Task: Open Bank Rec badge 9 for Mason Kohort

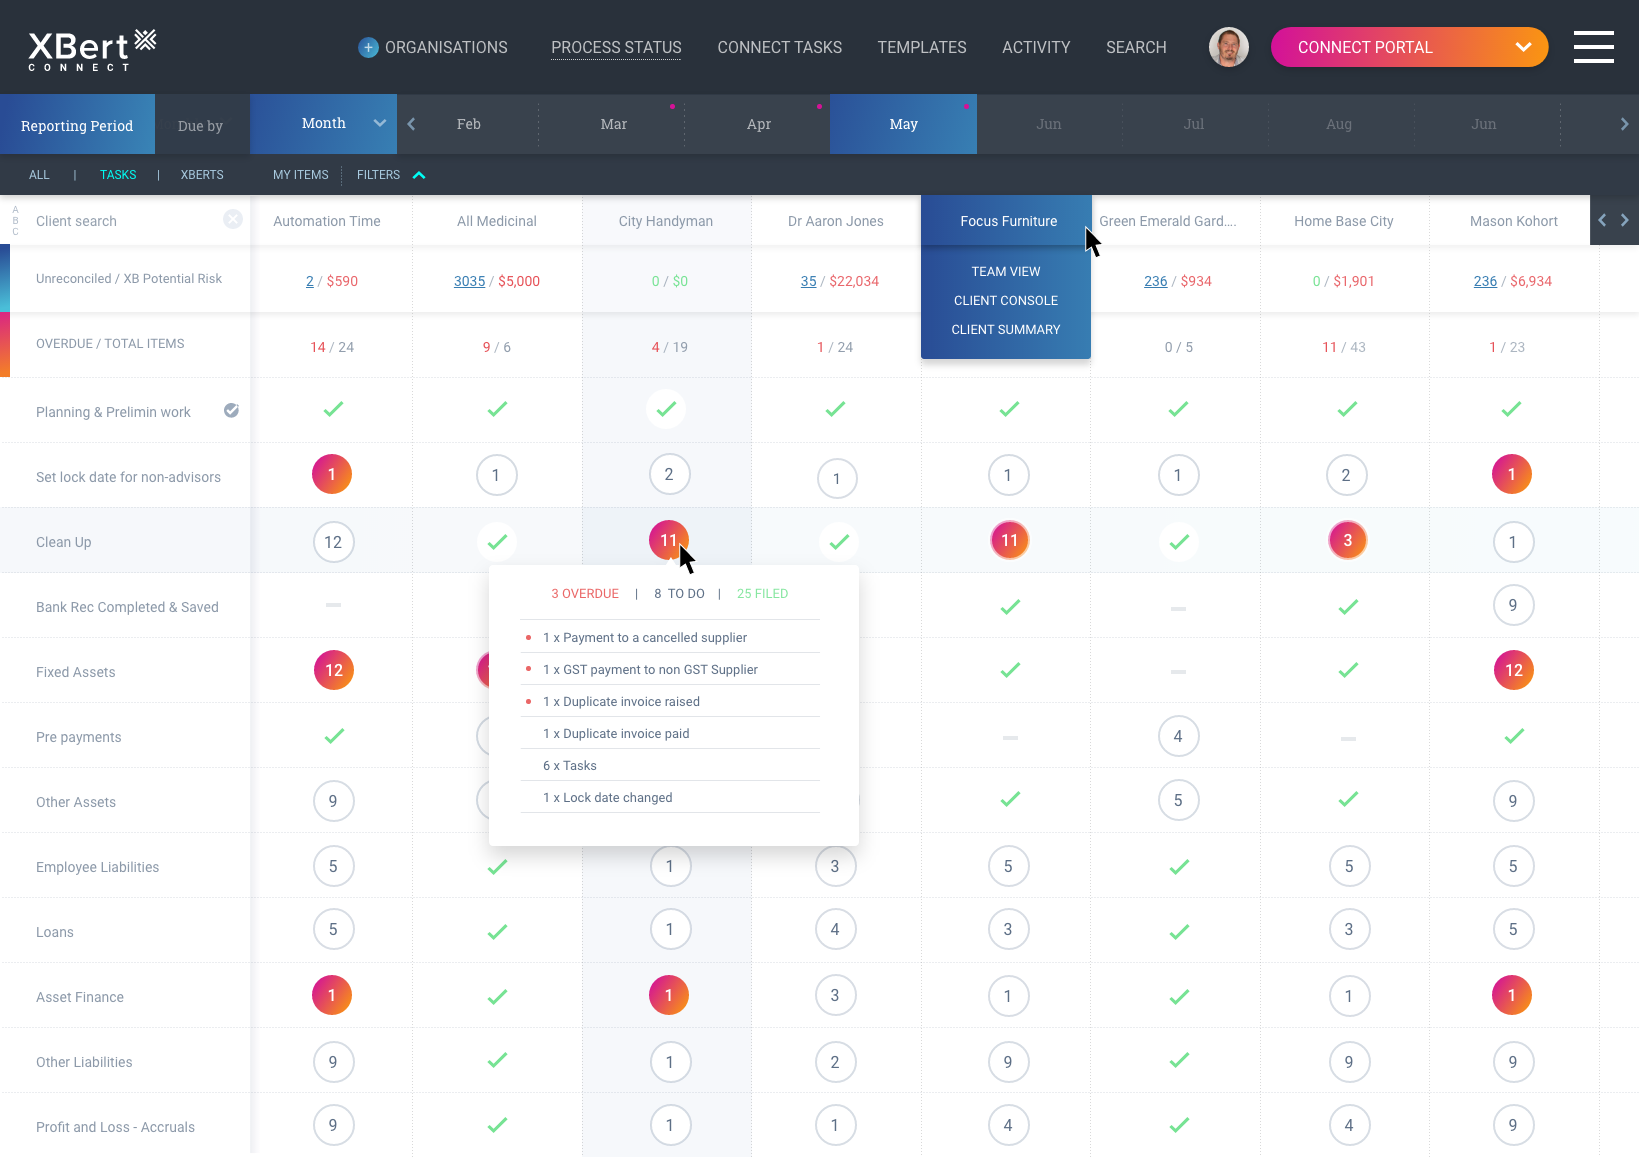Action: (x=1513, y=605)
